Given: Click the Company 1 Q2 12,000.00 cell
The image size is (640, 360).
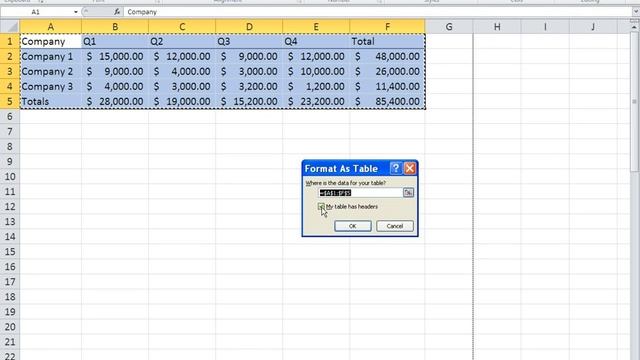Looking at the screenshot, I should tap(182, 56).
